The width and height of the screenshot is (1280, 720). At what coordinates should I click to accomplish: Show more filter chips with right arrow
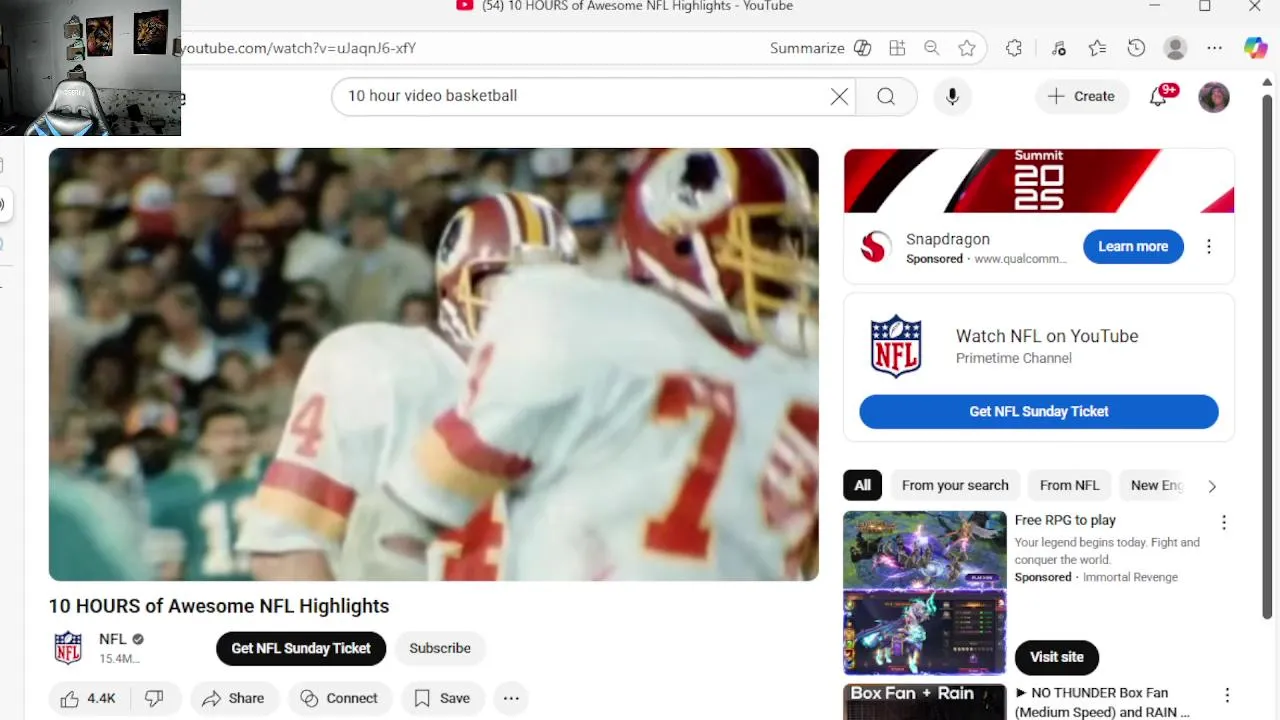point(1212,486)
